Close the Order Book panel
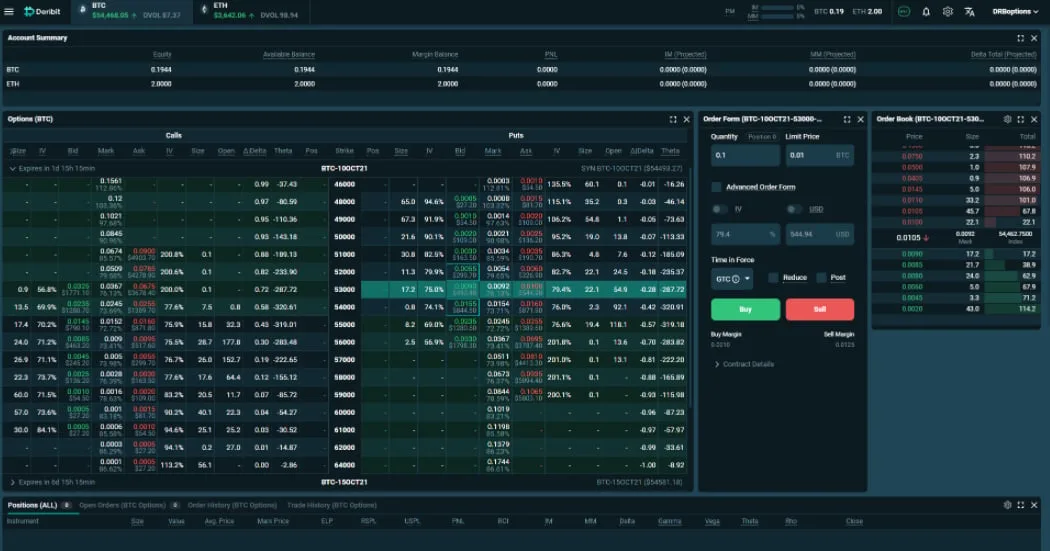The image size is (1050, 551). pyautogui.click(x=1034, y=119)
